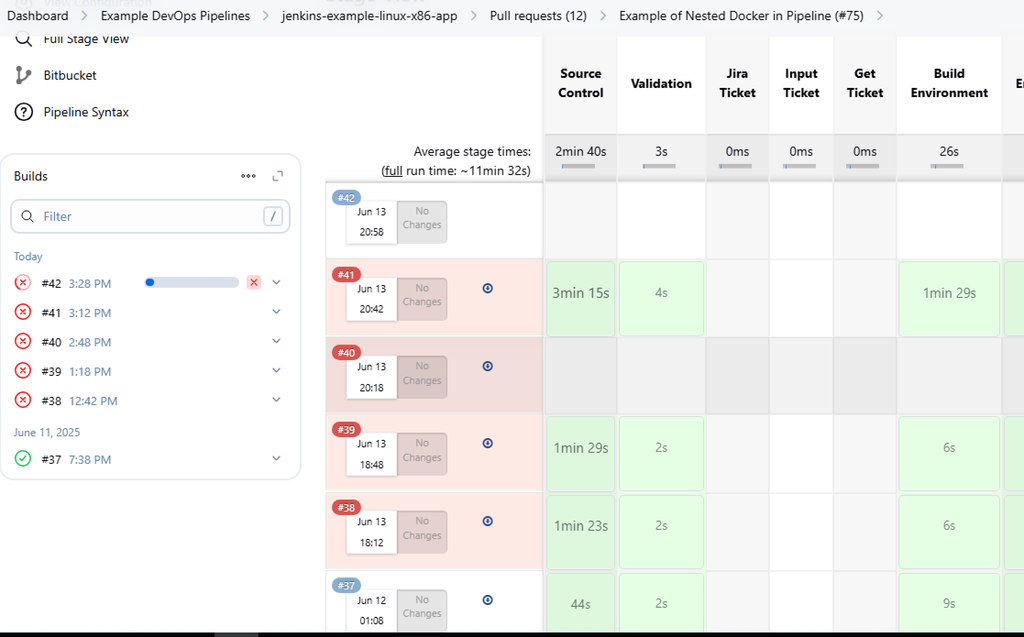Open Source Control stage cell for build #38
The height and width of the screenshot is (637, 1024).
(581, 525)
